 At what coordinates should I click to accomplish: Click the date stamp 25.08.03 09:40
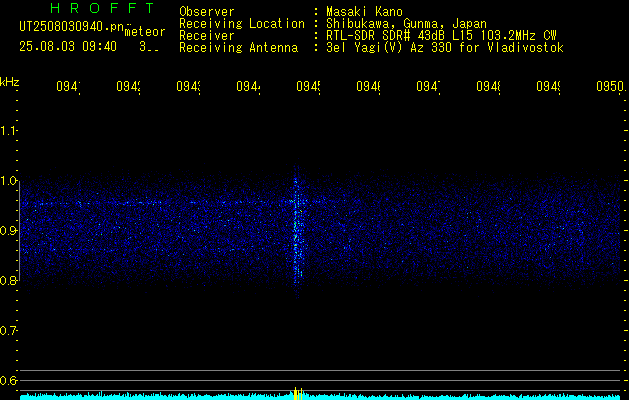pyautogui.click(x=68, y=47)
